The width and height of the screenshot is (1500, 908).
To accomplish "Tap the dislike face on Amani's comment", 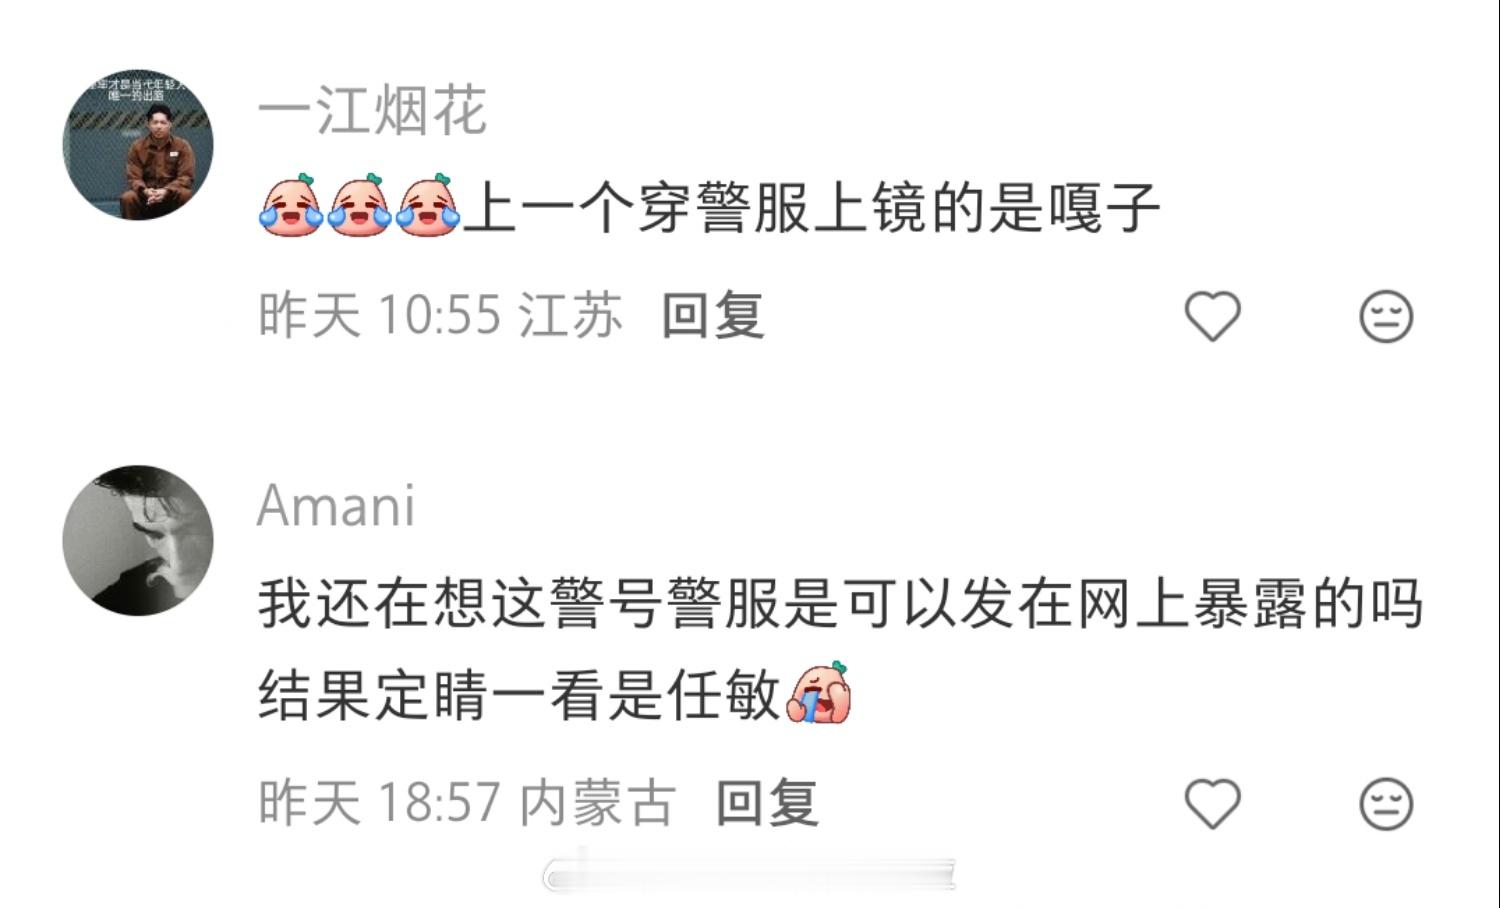I will click(x=1386, y=804).
